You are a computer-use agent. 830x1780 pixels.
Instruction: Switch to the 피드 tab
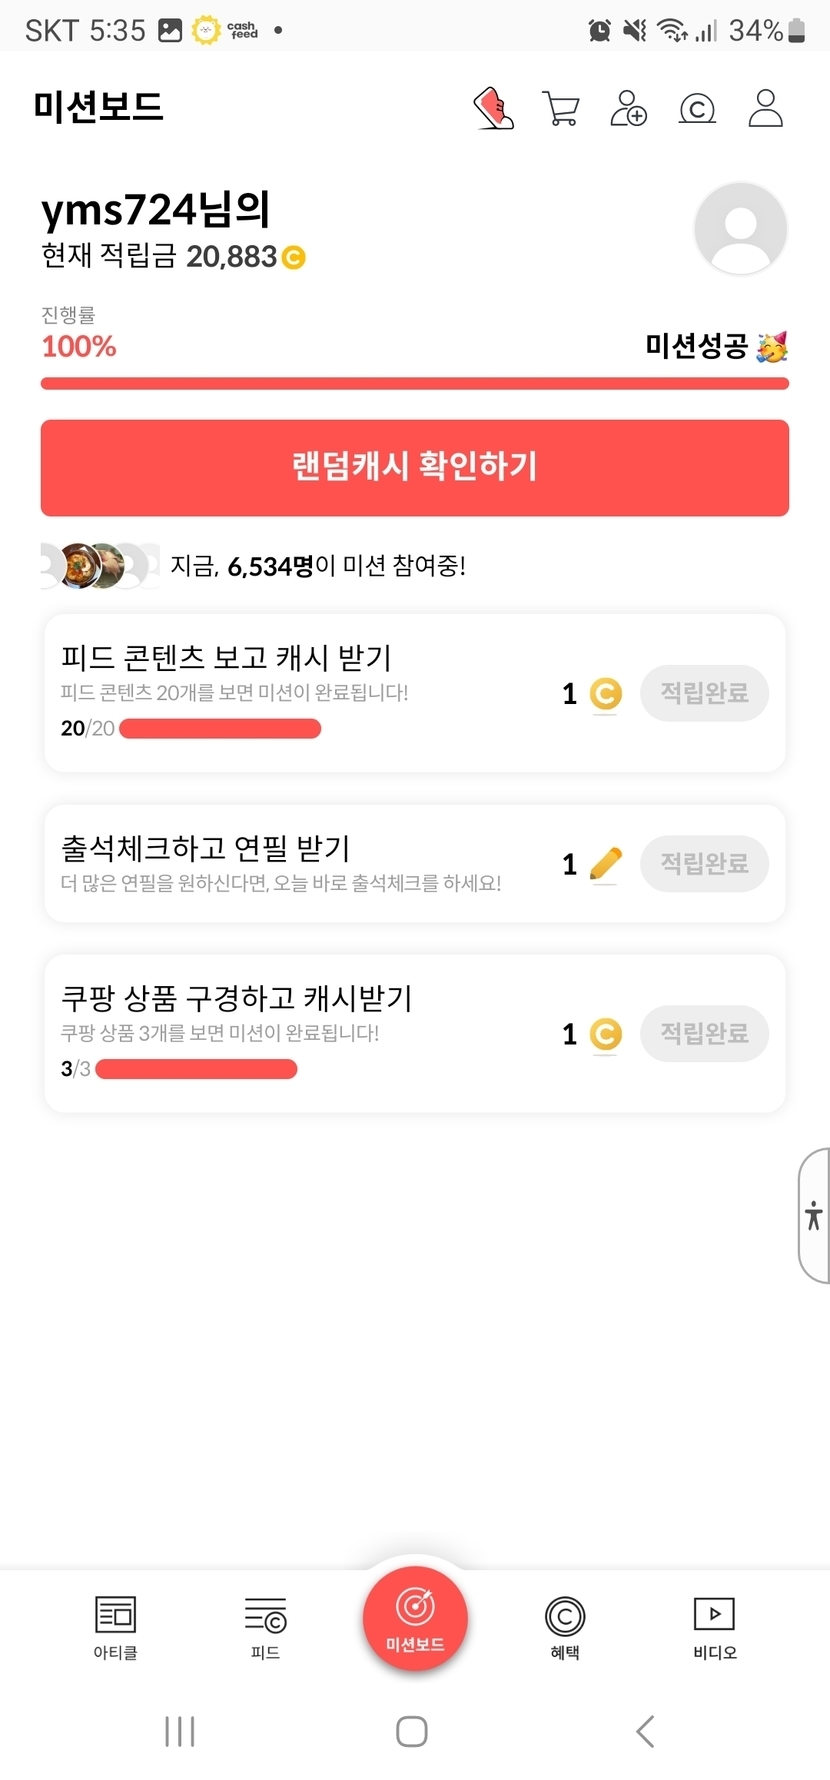(265, 1627)
